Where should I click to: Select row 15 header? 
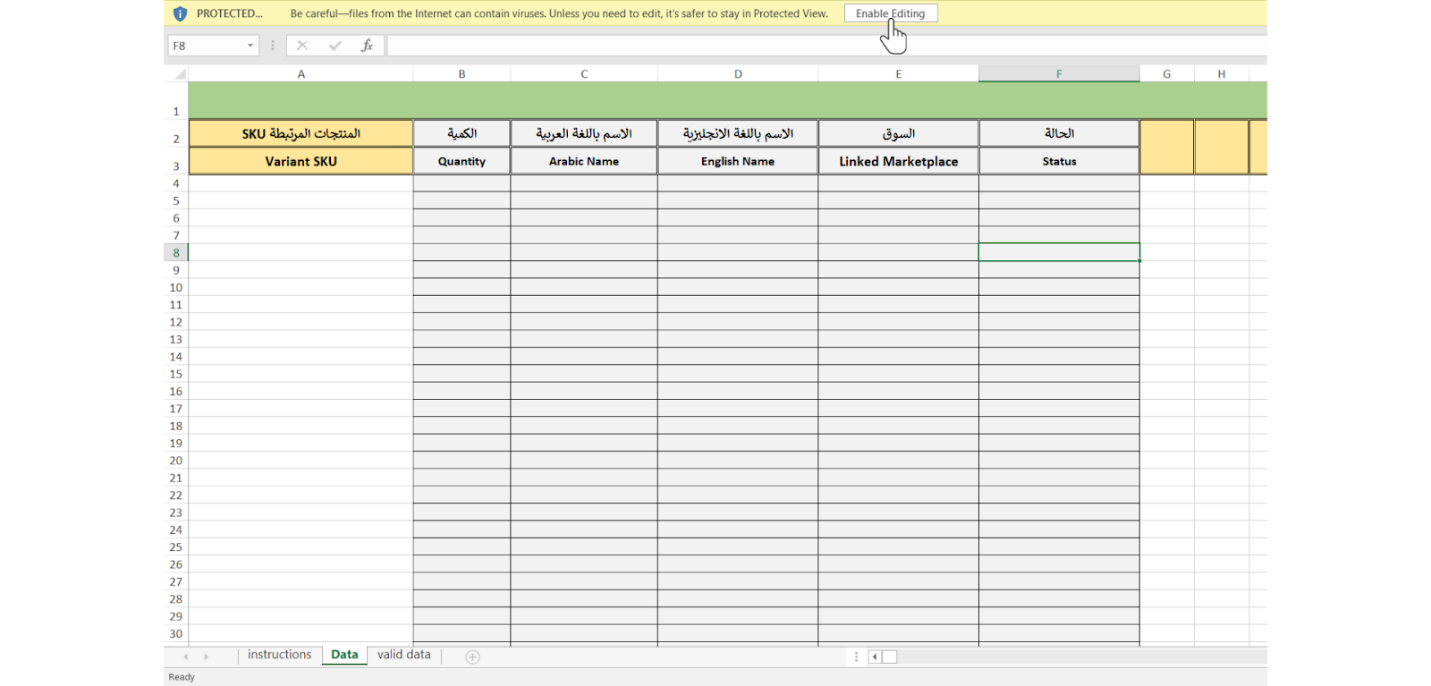176,374
